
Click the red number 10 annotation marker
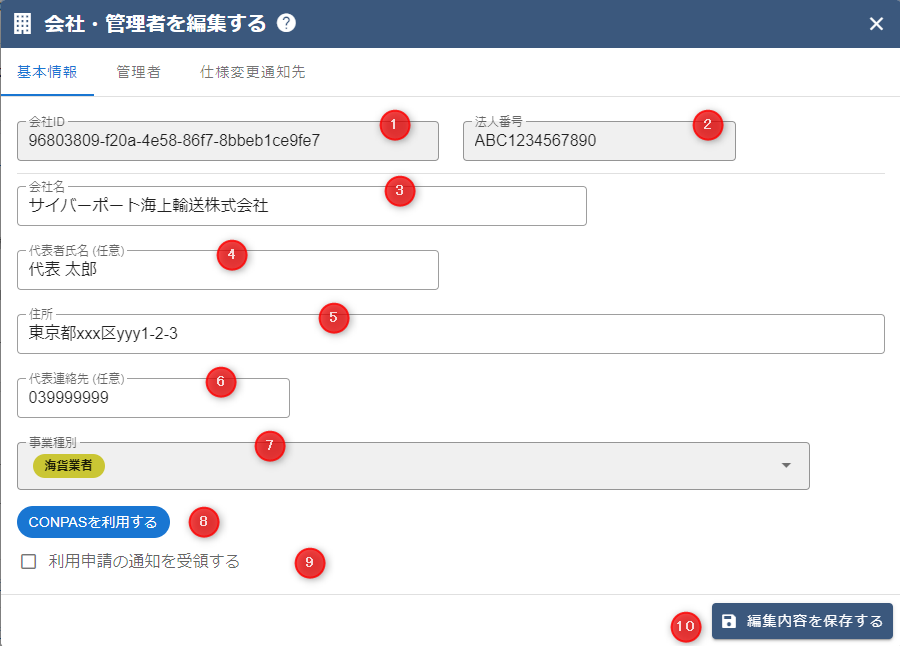(685, 627)
